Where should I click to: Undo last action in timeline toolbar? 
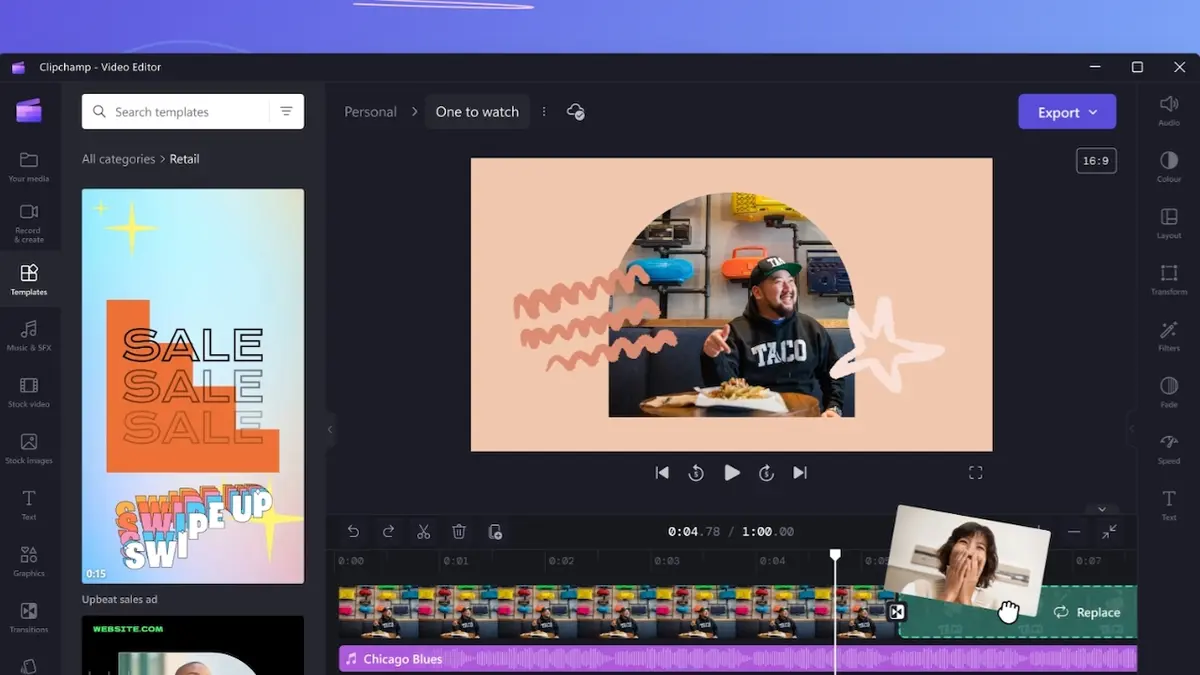[x=353, y=532]
